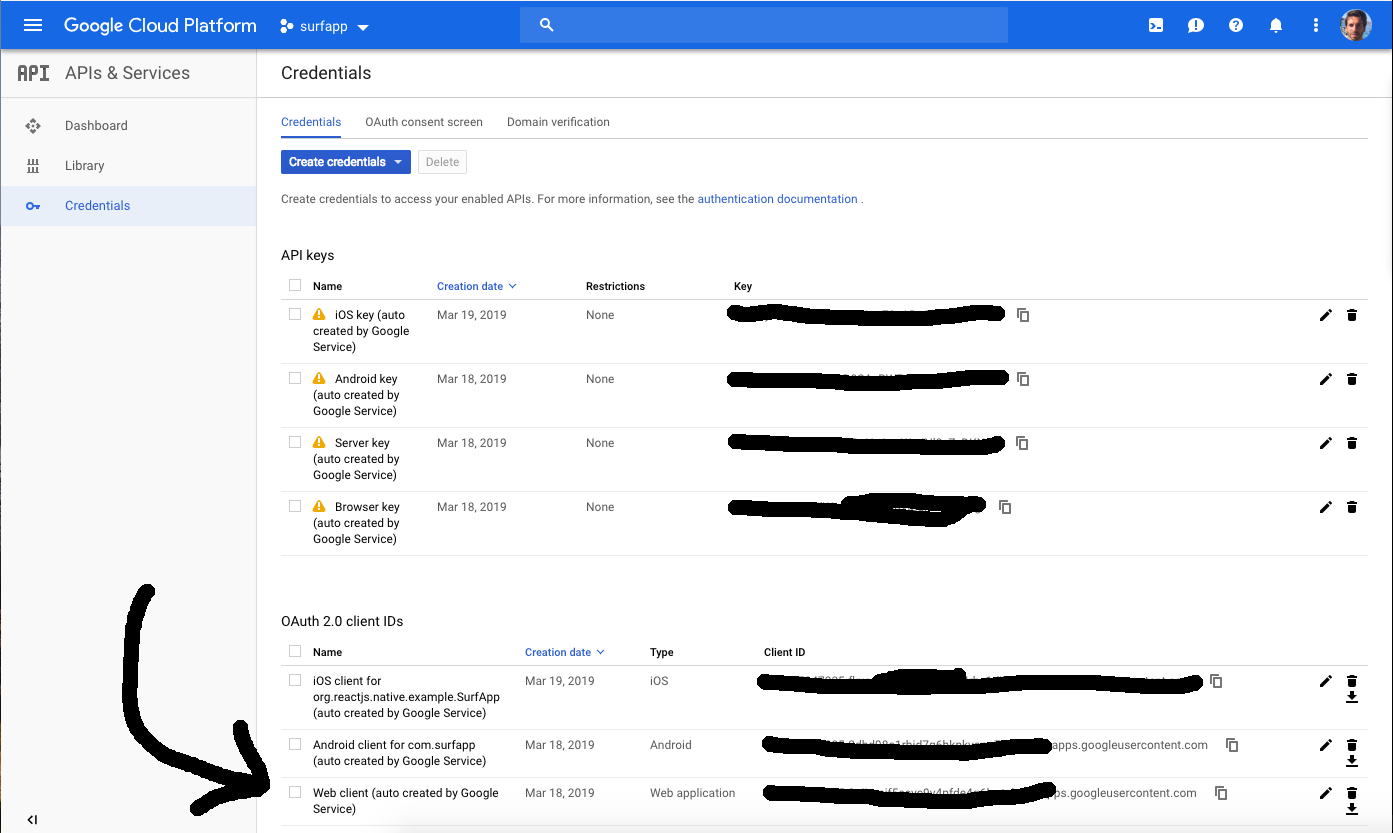1393x833 pixels.
Task: Send feedback via the feedback icon
Action: click(x=1196, y=25)
